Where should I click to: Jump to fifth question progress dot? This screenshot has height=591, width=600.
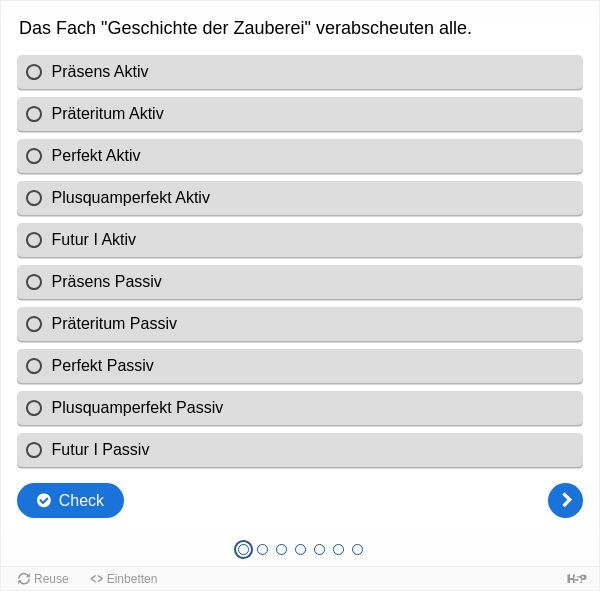tap(319, 549)
